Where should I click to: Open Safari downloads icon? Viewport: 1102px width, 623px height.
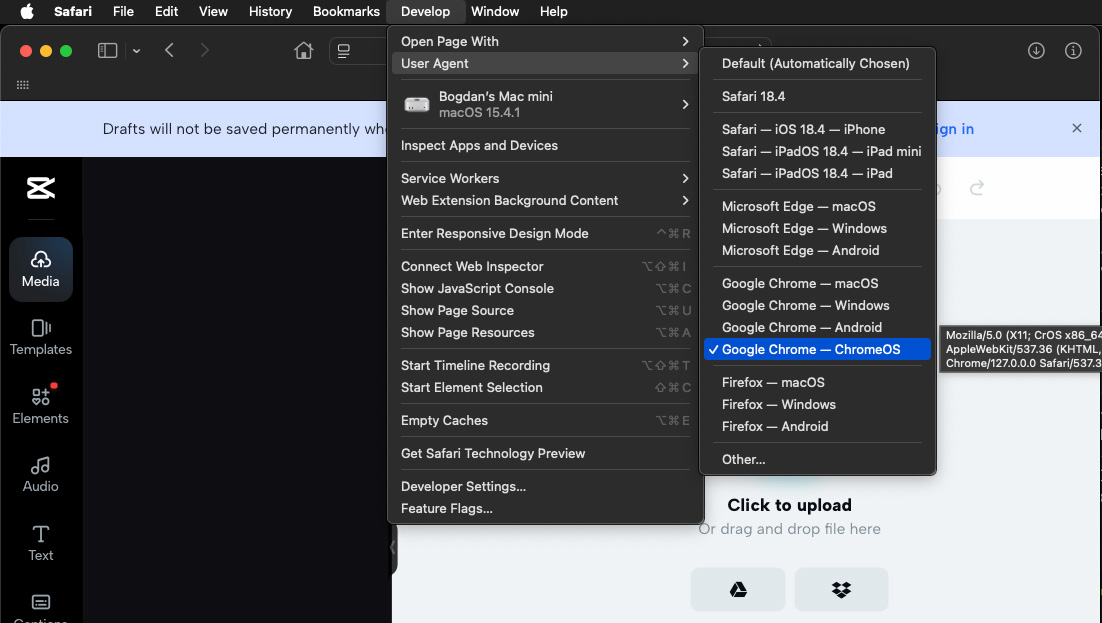point(1036,51)
